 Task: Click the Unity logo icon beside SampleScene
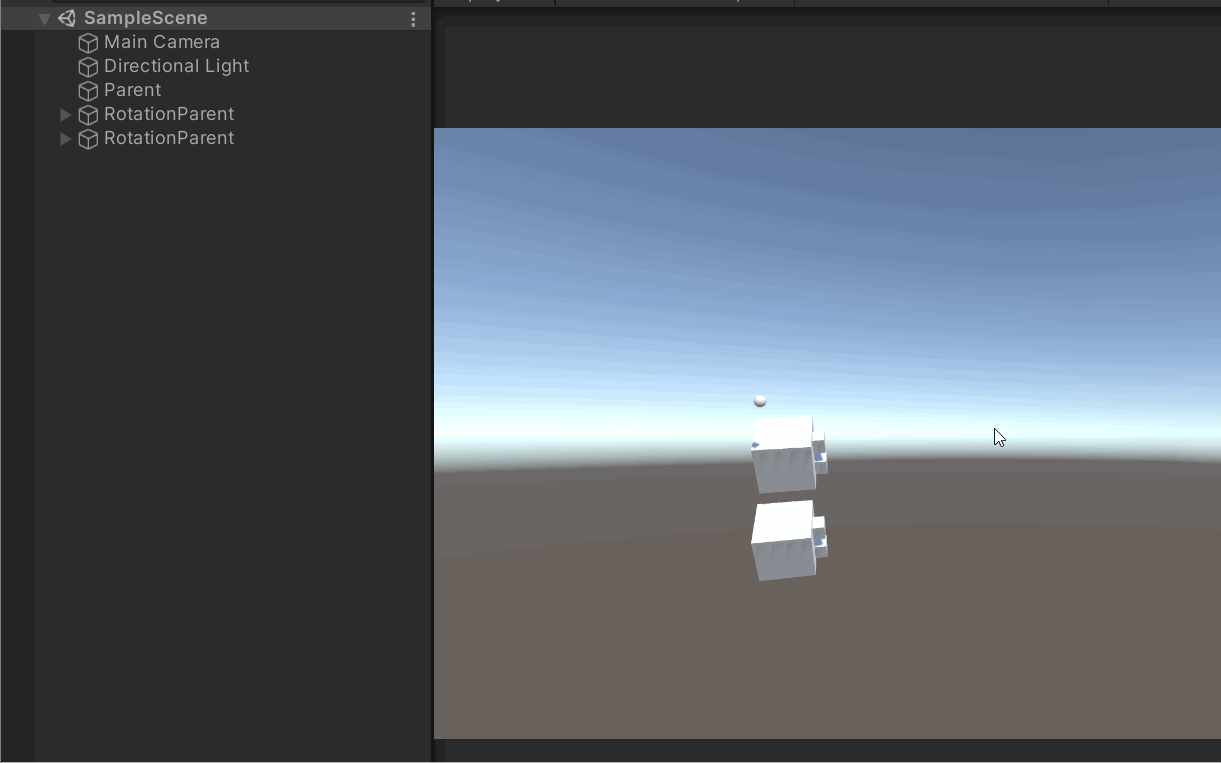[x=67, y=18]
